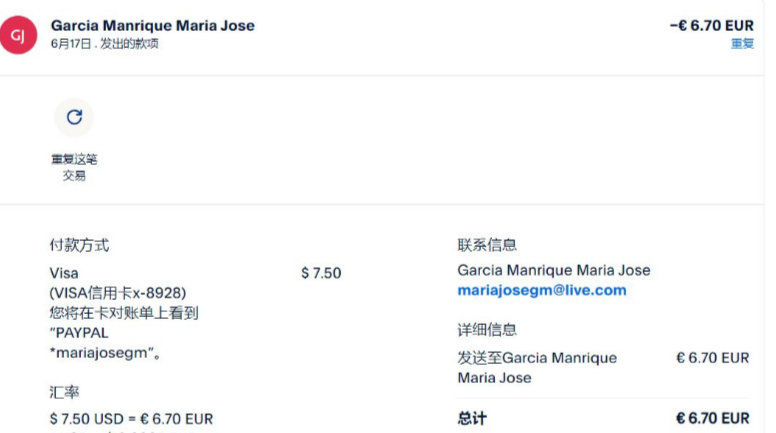Screen dimensions: 776x433
Task: Click the 重复 link under the amount
Action: [x=742, y=44]
